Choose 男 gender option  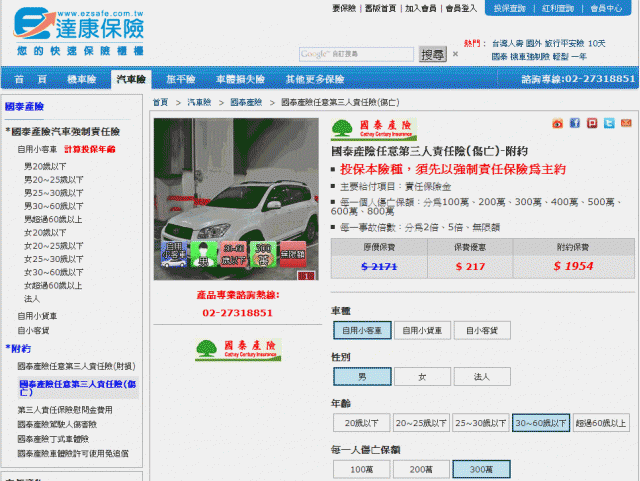click(362, 376)
